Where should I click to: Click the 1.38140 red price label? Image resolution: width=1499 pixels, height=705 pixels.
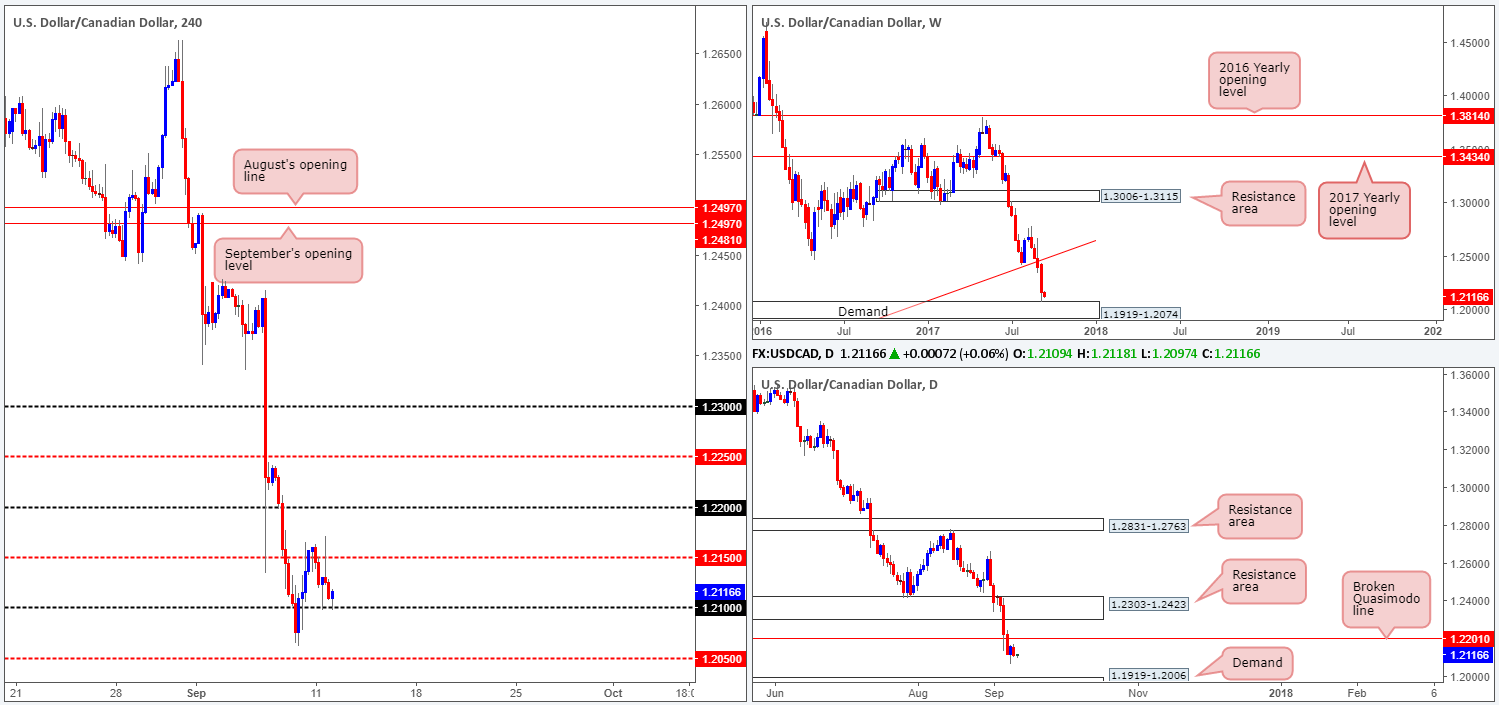click(x=1467, y=116)
